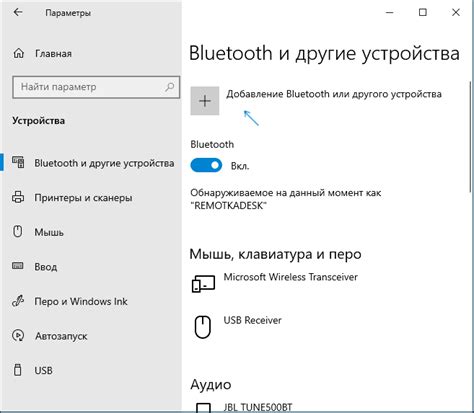Click the REMOTKADESK discoverable name text
This screenshot has height=413, width=474.
click(x=229, y=205)
